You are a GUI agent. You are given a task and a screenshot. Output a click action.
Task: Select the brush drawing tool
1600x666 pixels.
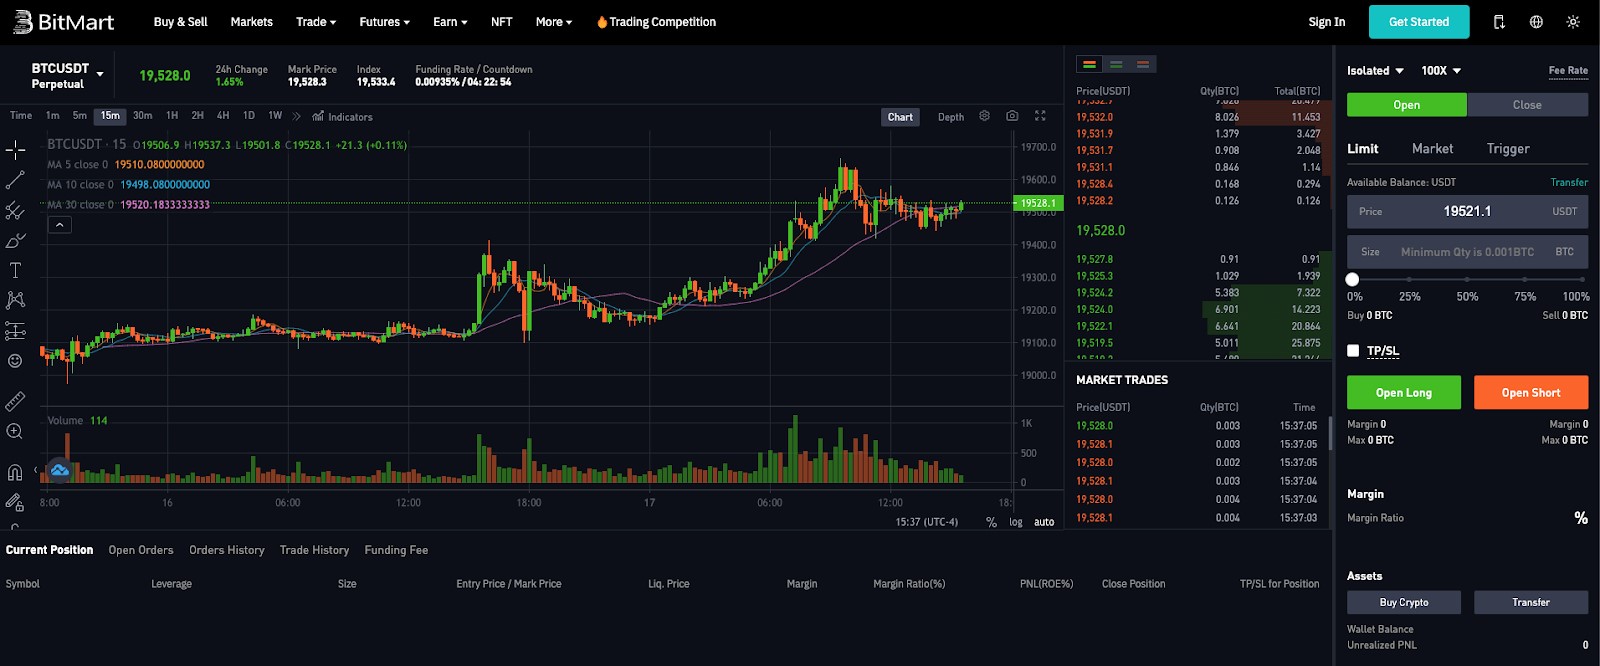(15, 240)
